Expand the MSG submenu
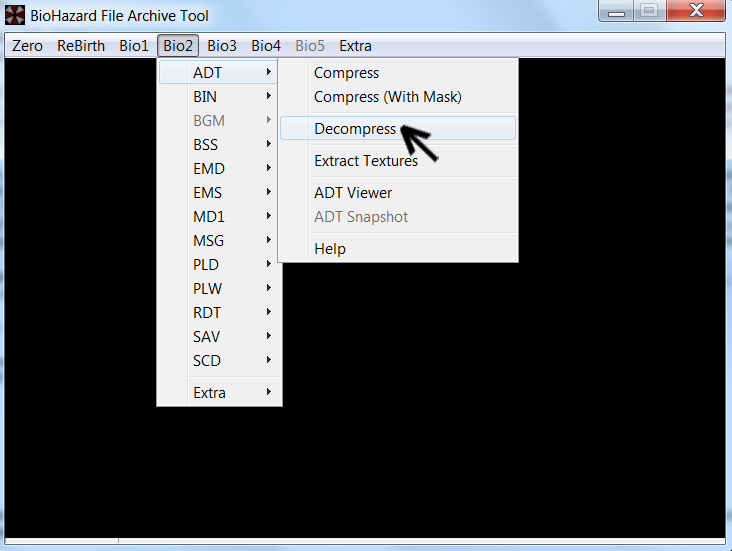The width and height of the screenshot is (732, 551). click(219, 240)
